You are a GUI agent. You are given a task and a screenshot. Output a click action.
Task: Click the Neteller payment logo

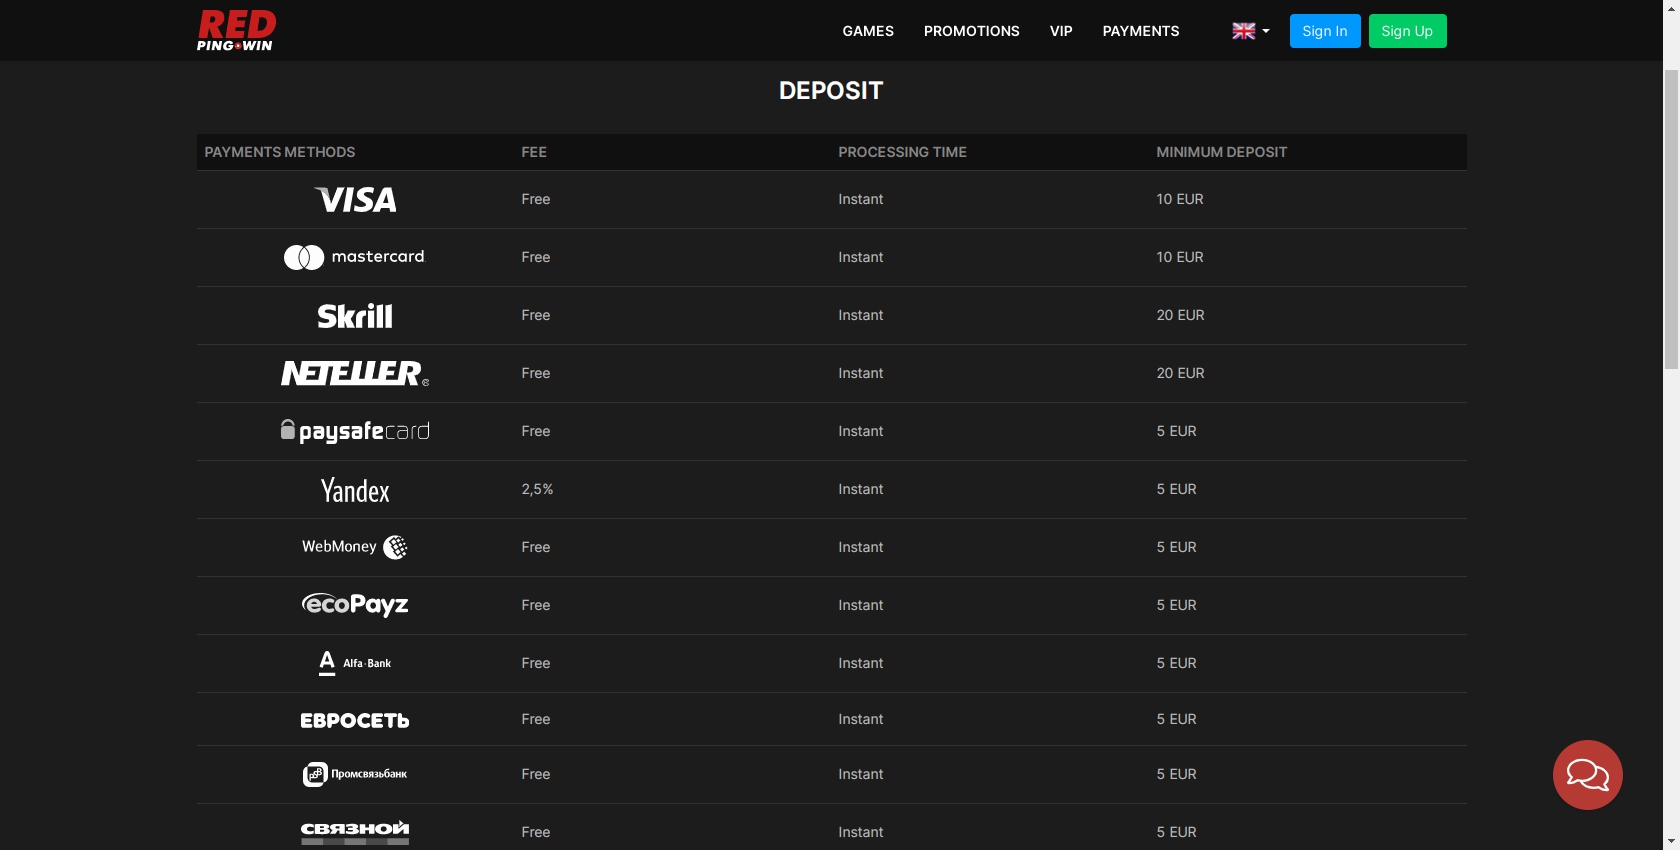pos(355,373)
